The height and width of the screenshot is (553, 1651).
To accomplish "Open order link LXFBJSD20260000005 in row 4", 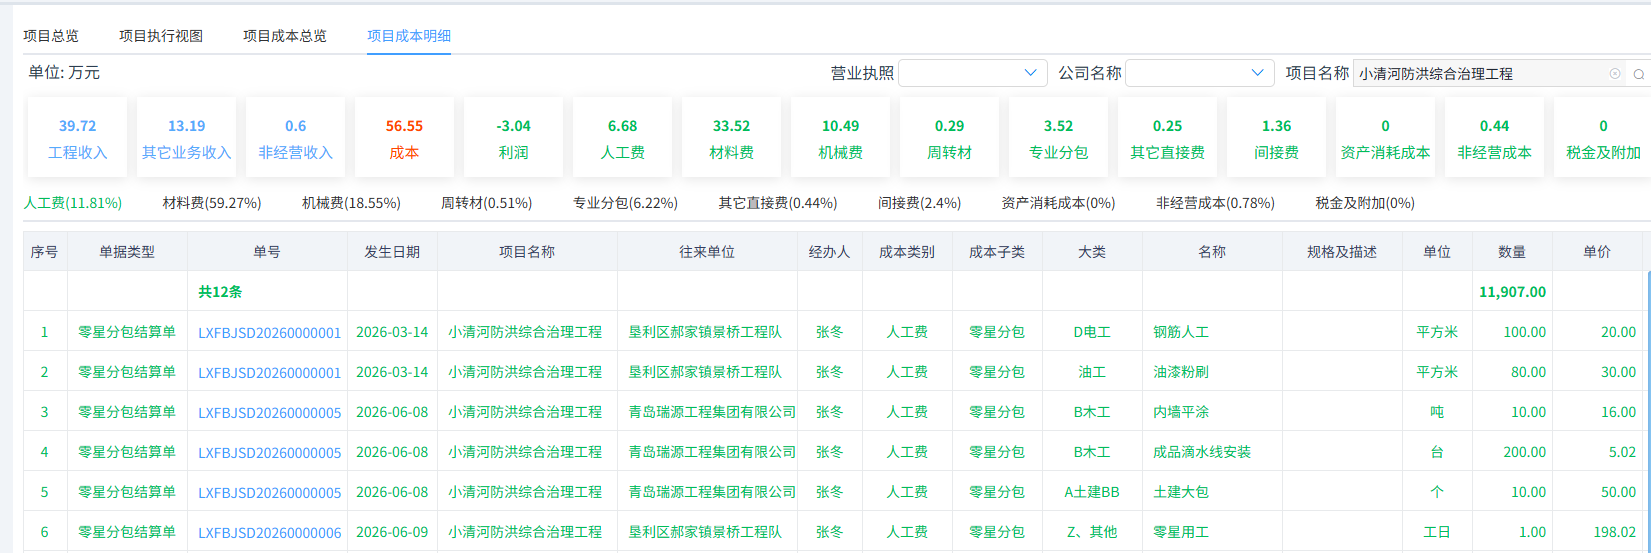I will coord(269,452).
